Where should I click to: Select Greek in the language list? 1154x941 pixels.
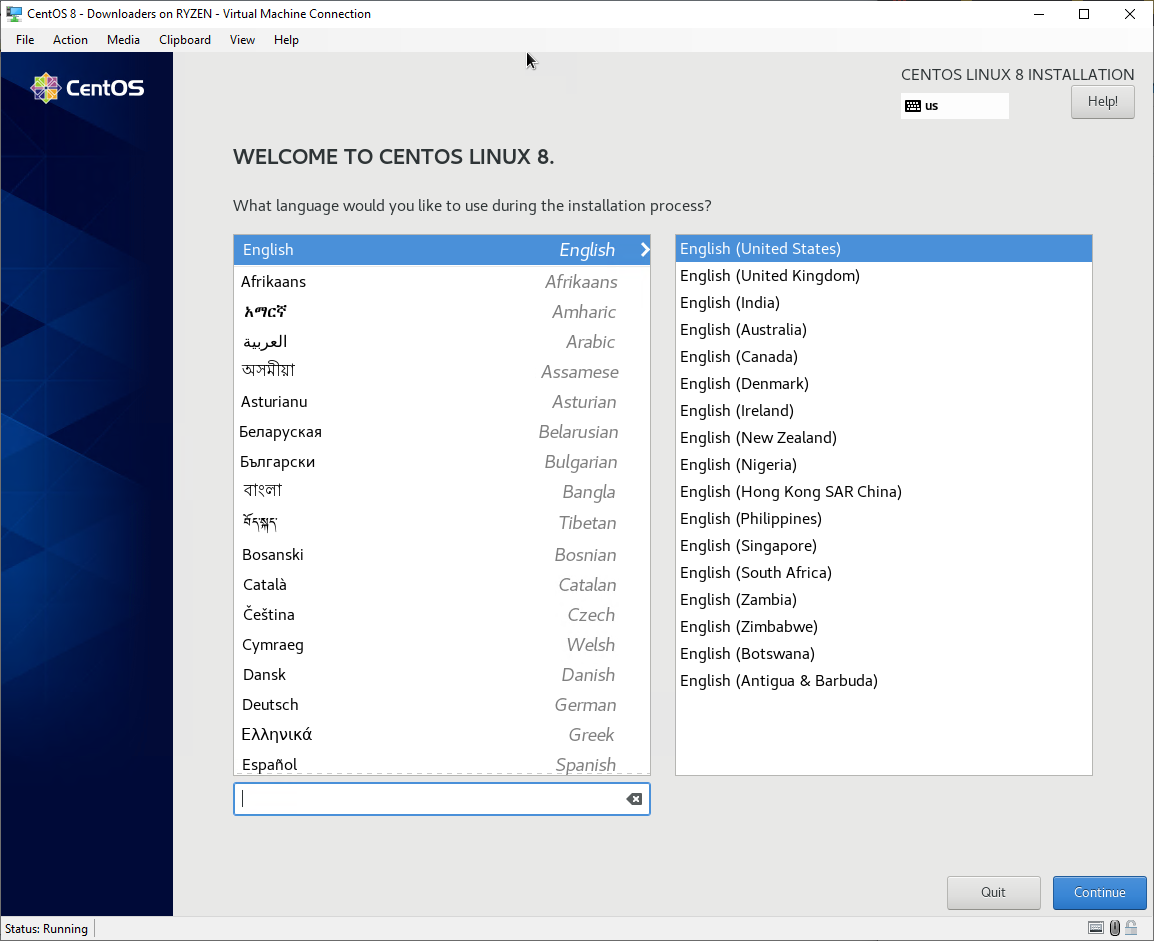pyautogui.click(x=442, y=734)
